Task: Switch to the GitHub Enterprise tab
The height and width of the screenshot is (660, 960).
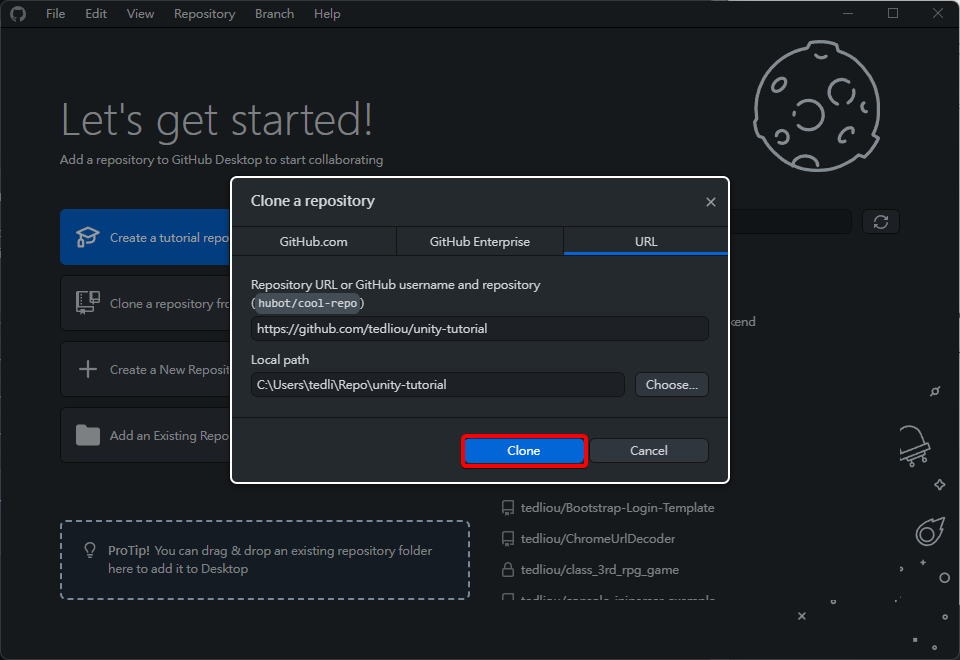Action: [x=480, y=241]
